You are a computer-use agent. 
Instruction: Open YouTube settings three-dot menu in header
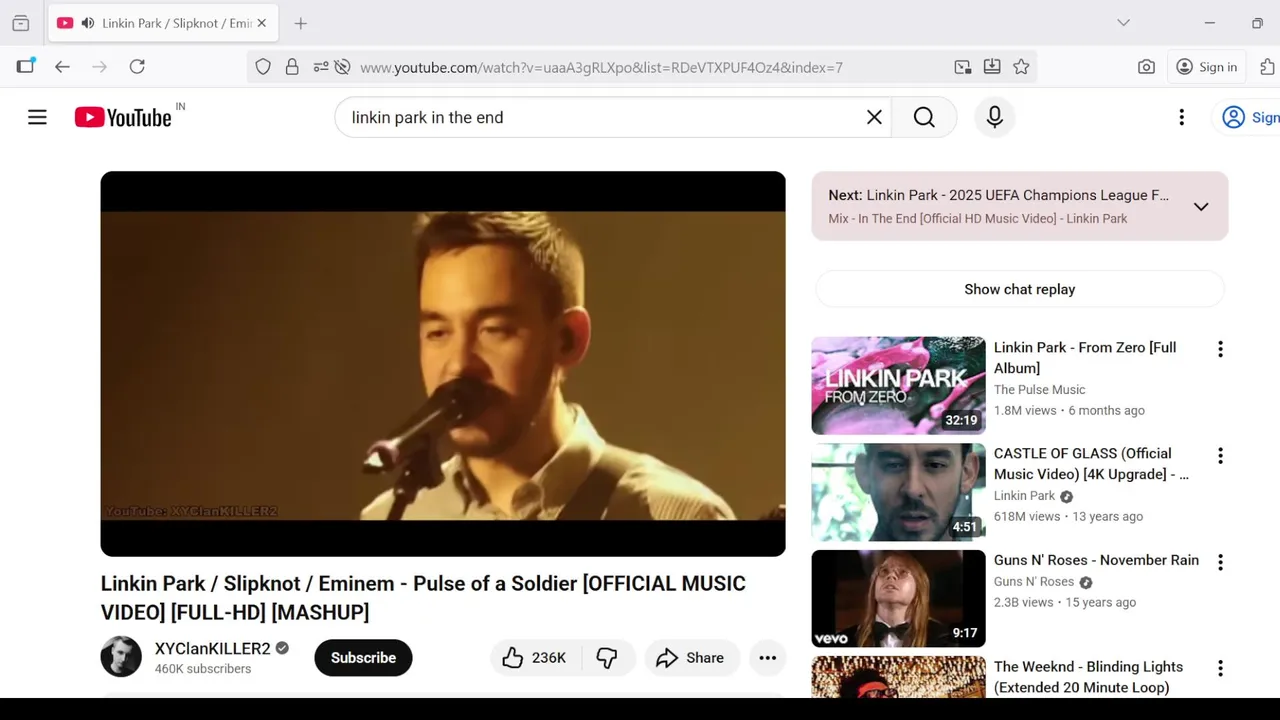click(1181, 117)
